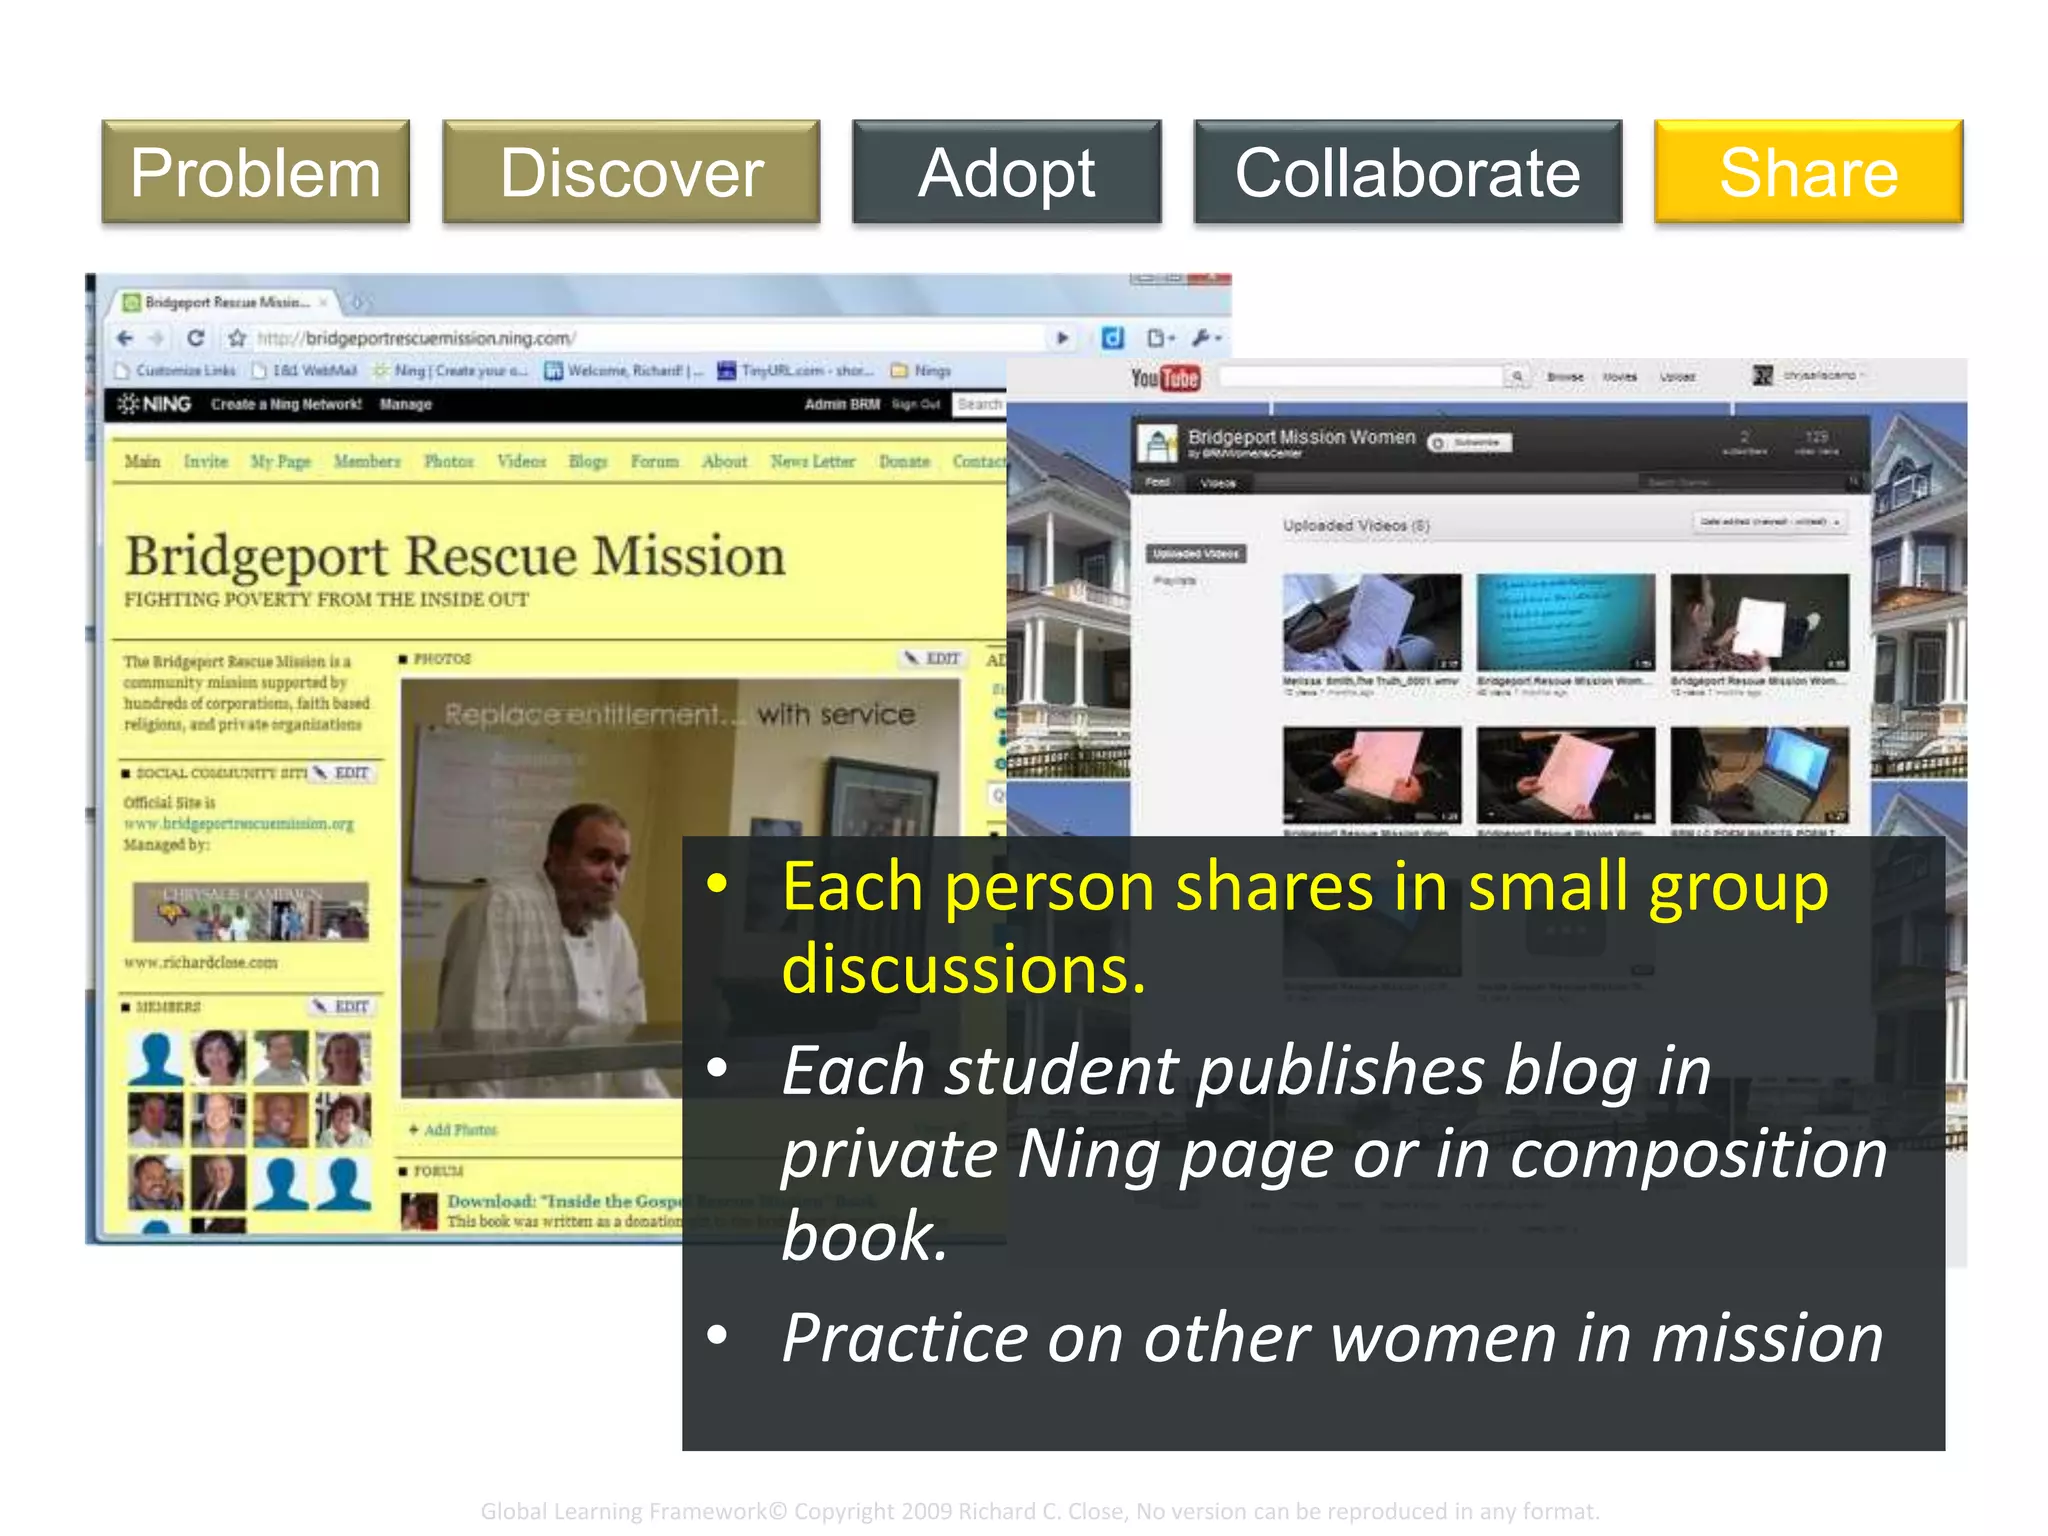This screenshot has width=2048, height=1536.
Task: Click Create a Ning Network link
Action: pos(286,404)
